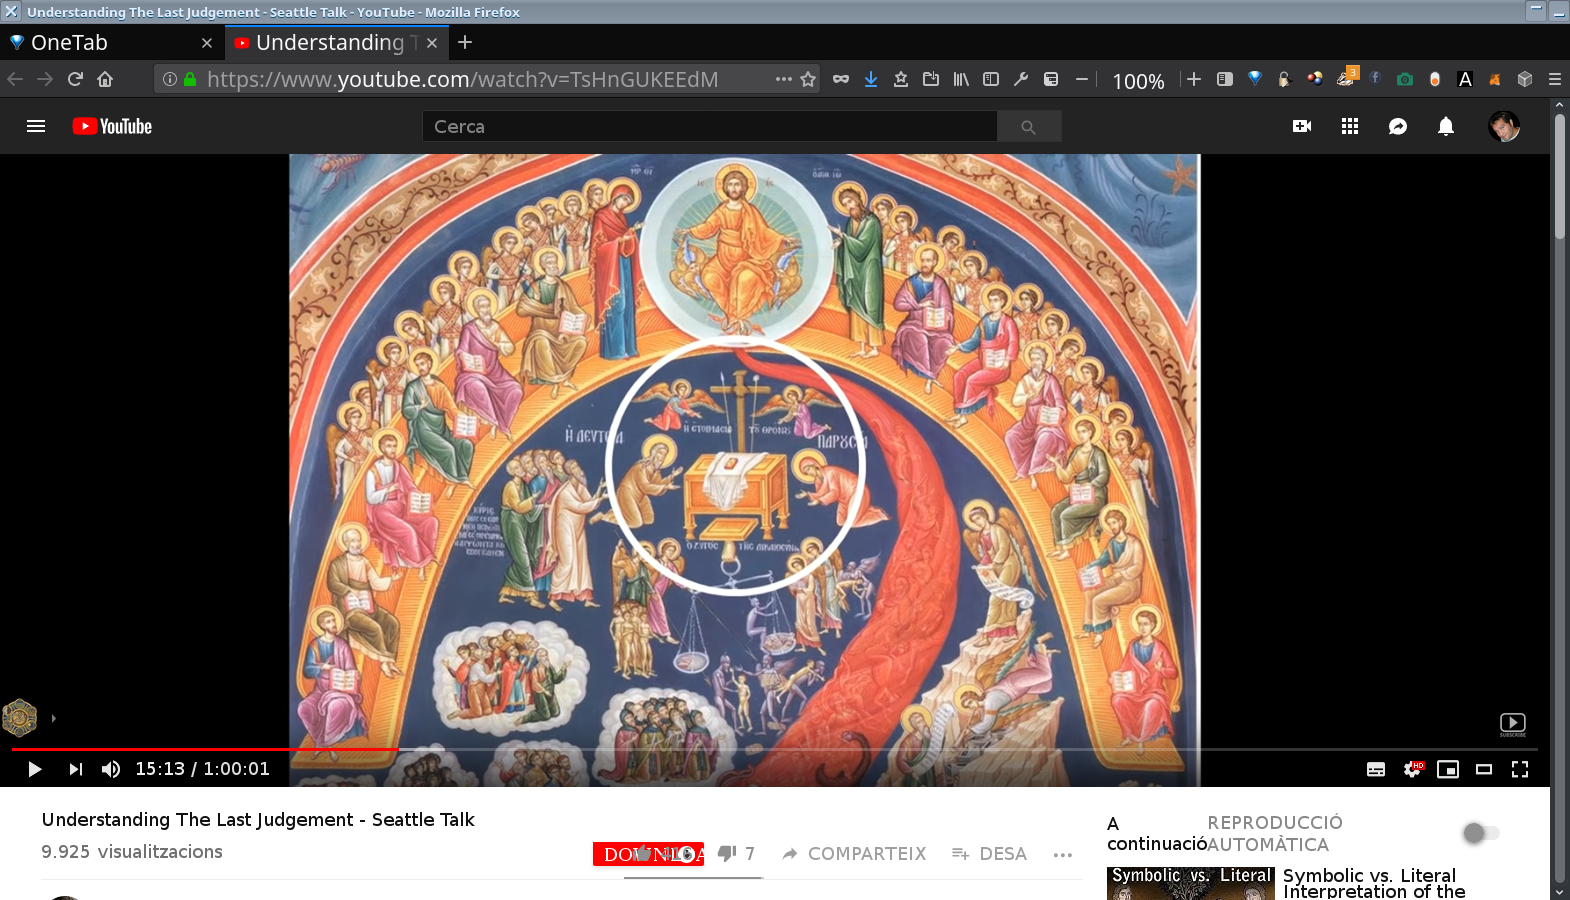Image resolution: width=1570 pixels, height=900 pixels.
Task: Reload the current page
Action: pos(75,79)
